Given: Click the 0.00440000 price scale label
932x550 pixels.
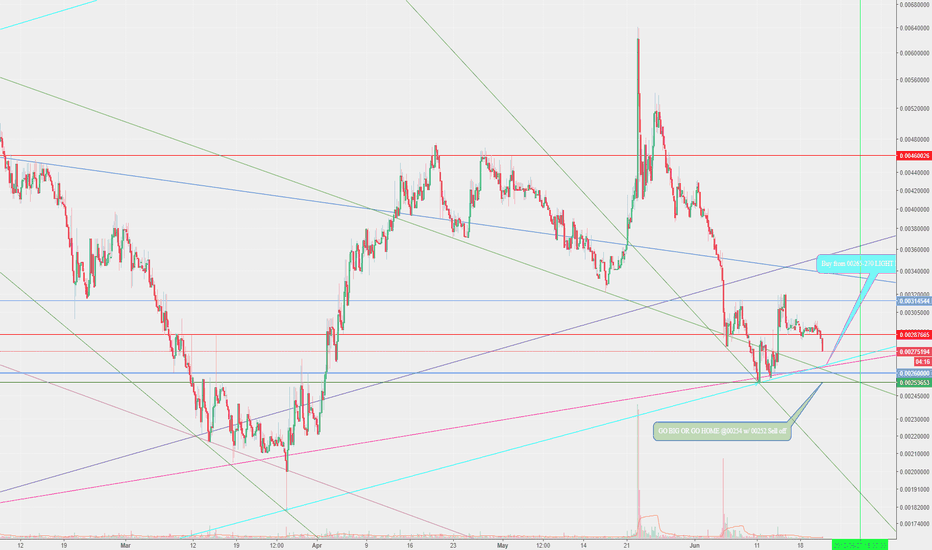Looking at the screenshot, I should (915, 173).
